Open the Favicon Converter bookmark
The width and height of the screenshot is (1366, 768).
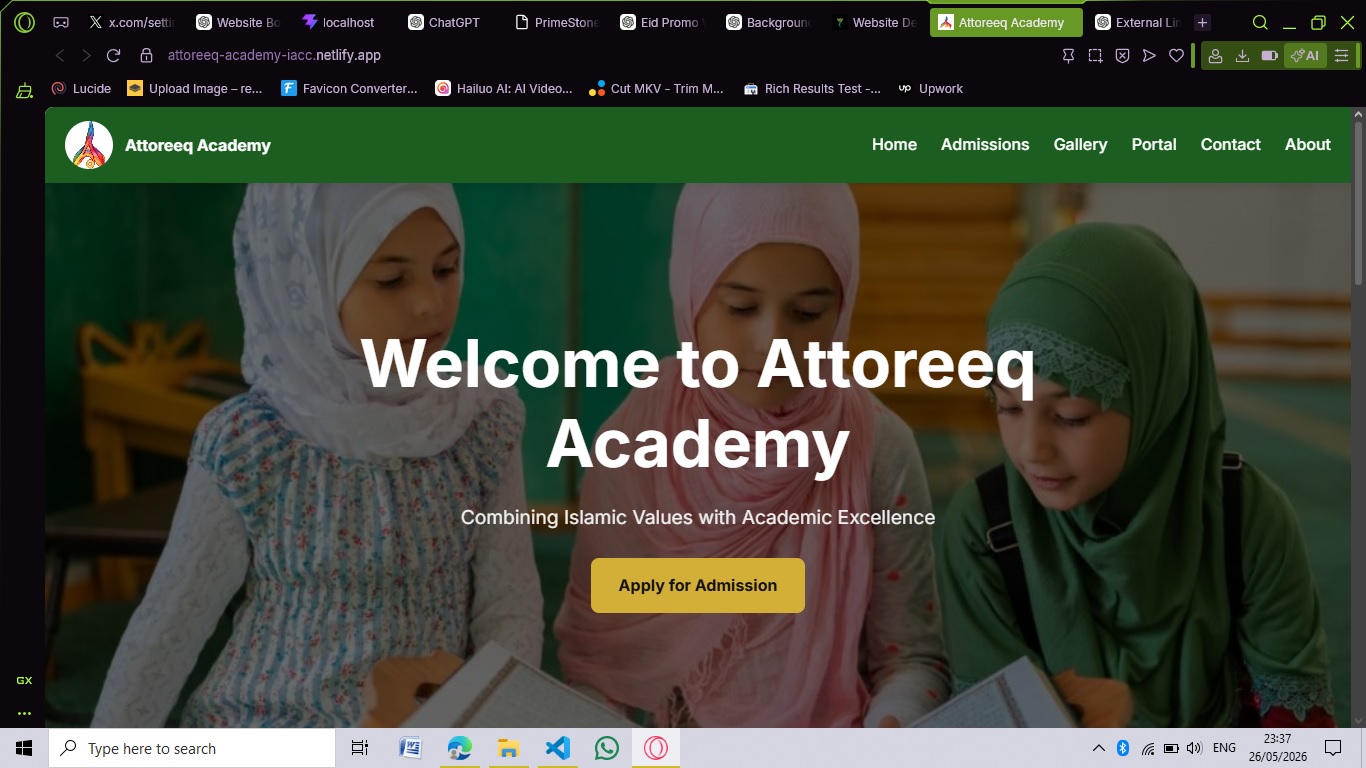coord(350,89)
